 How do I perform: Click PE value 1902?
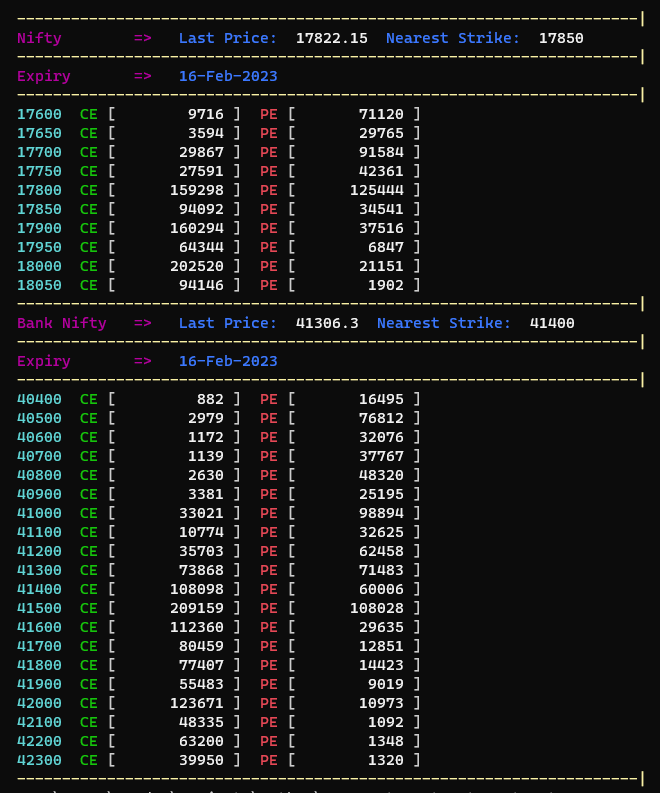coord(386,285)
